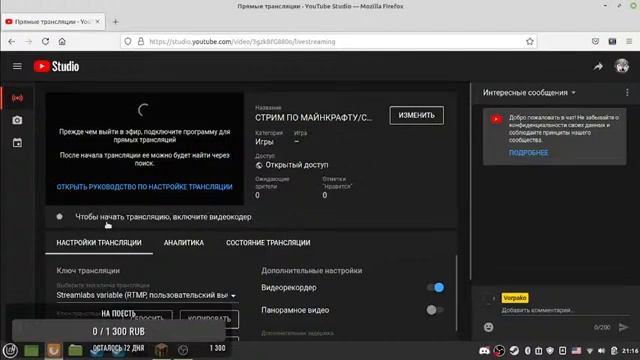Click the padlock site info icon
Screen dimensions: 640x360
(141, 42)
